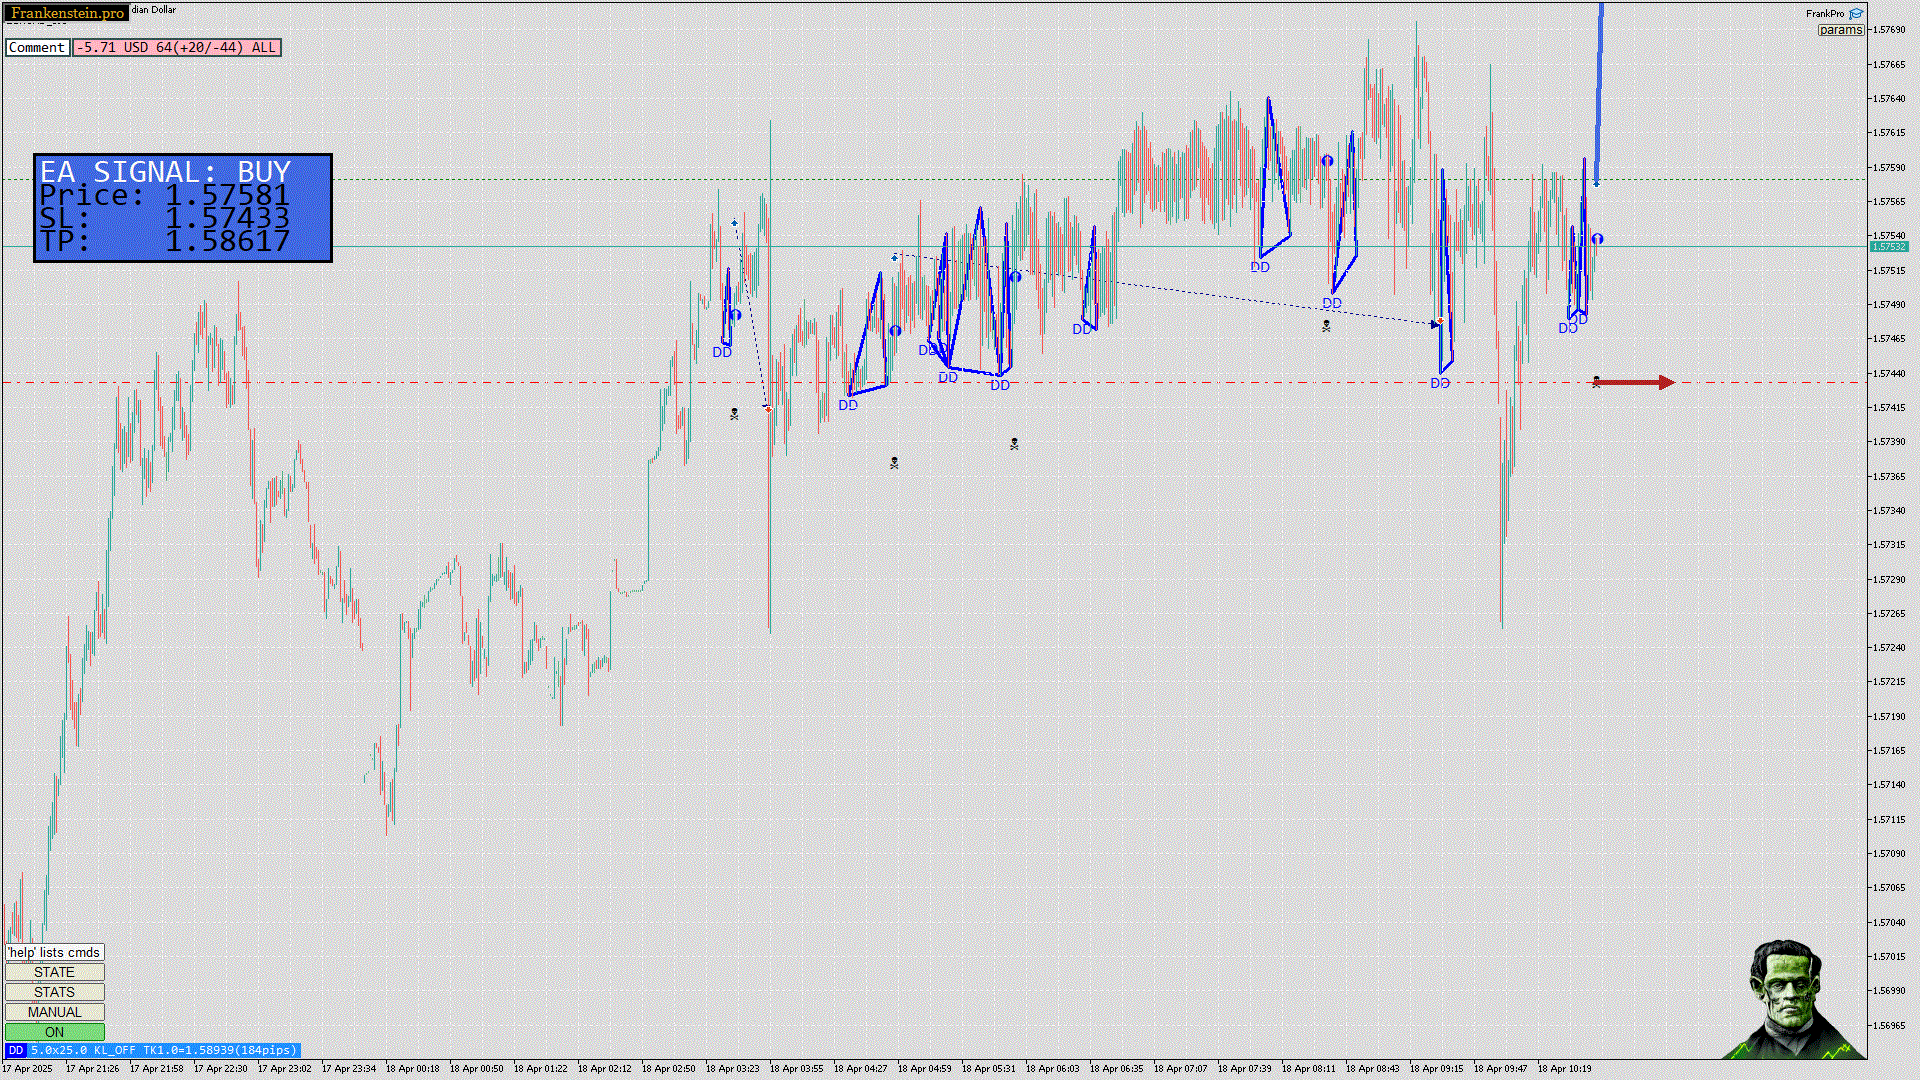Click the 5.0x25.0 KL_OFF TK1.0 status label
The height and width of the screenshot is (1080, 1920).
(163, 1050)
